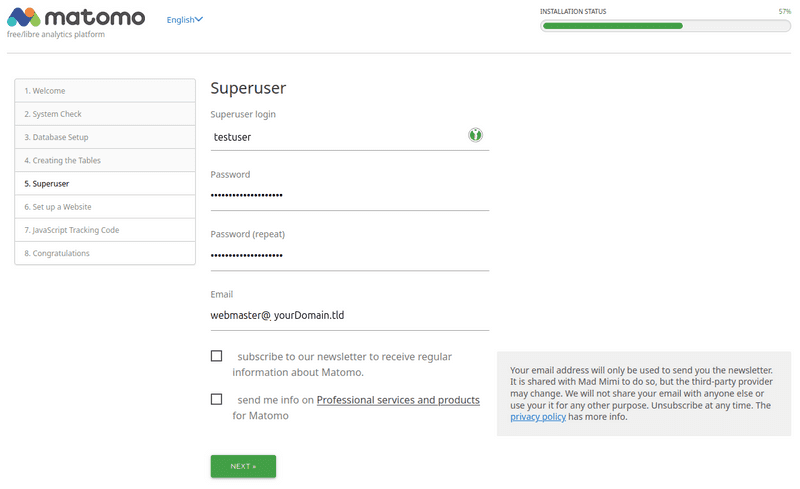Open the Professional services and products link
800x489 pixels.
(x=398, y=400)
